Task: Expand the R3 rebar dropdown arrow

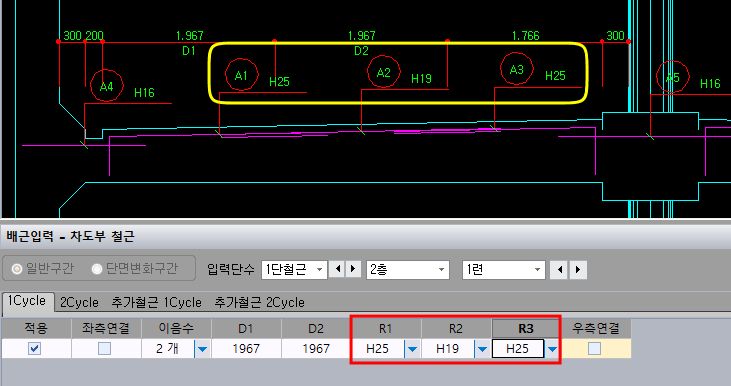Action: tap(552, 349)
